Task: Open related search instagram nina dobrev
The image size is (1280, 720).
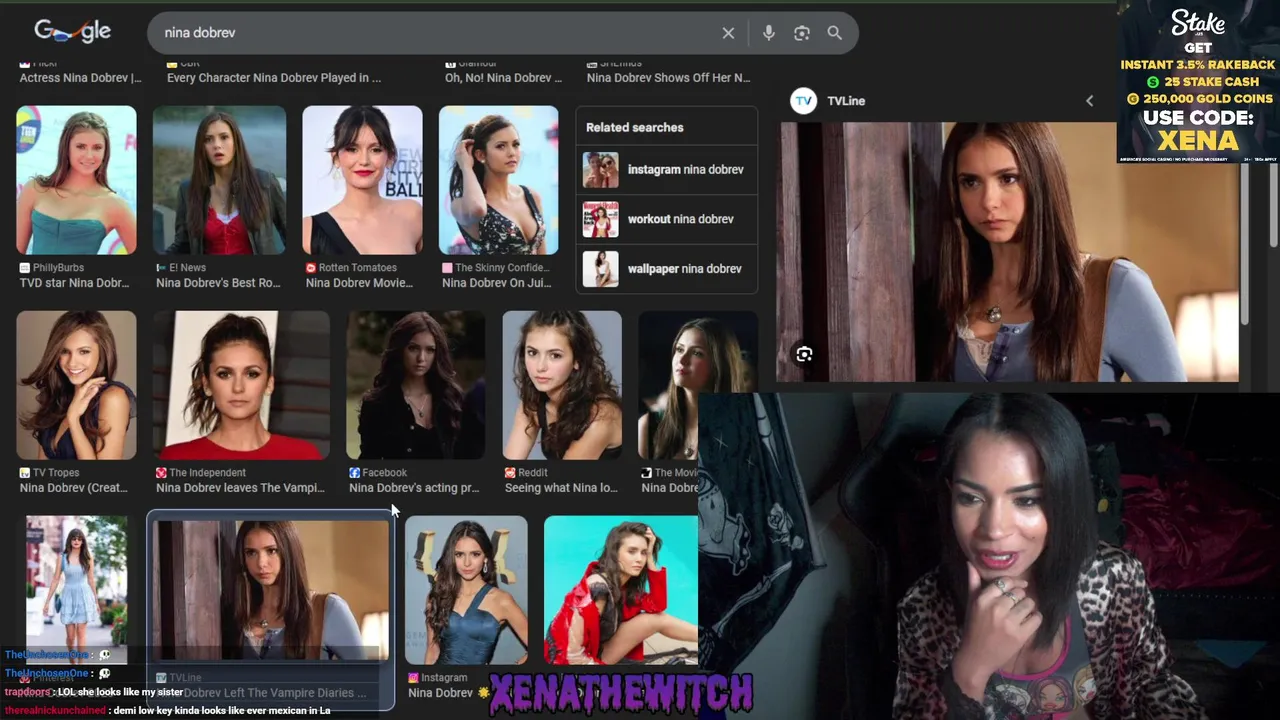Action: (x=666, y=170)
